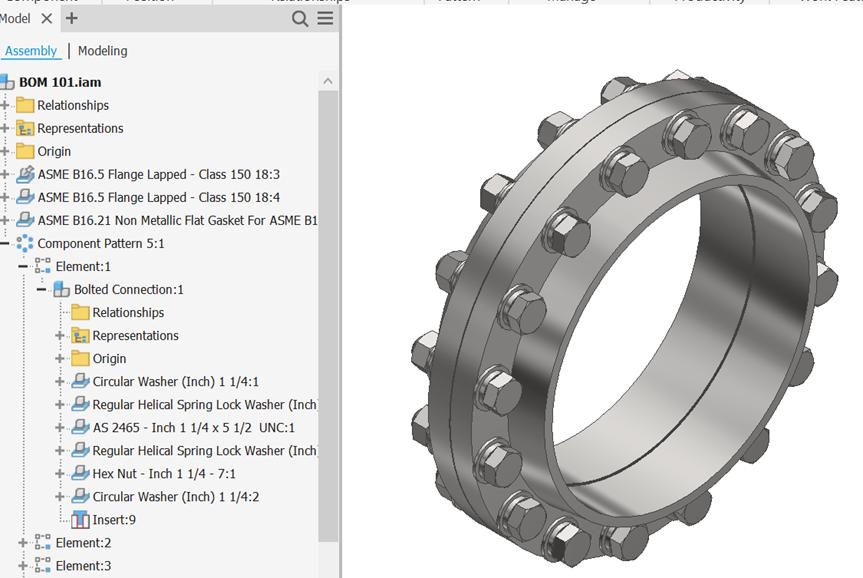Image resolution: width=863 pixels, height=578 pixels.
Task: Close the Model browser tab
Action: coord(47,19)
